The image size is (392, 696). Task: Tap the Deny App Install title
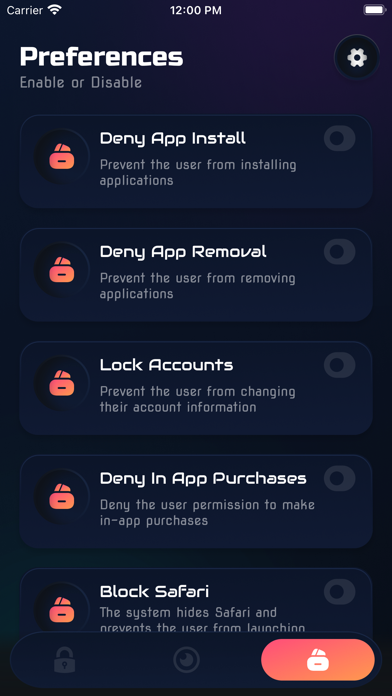pyautogui.click(x=173, y=138)
